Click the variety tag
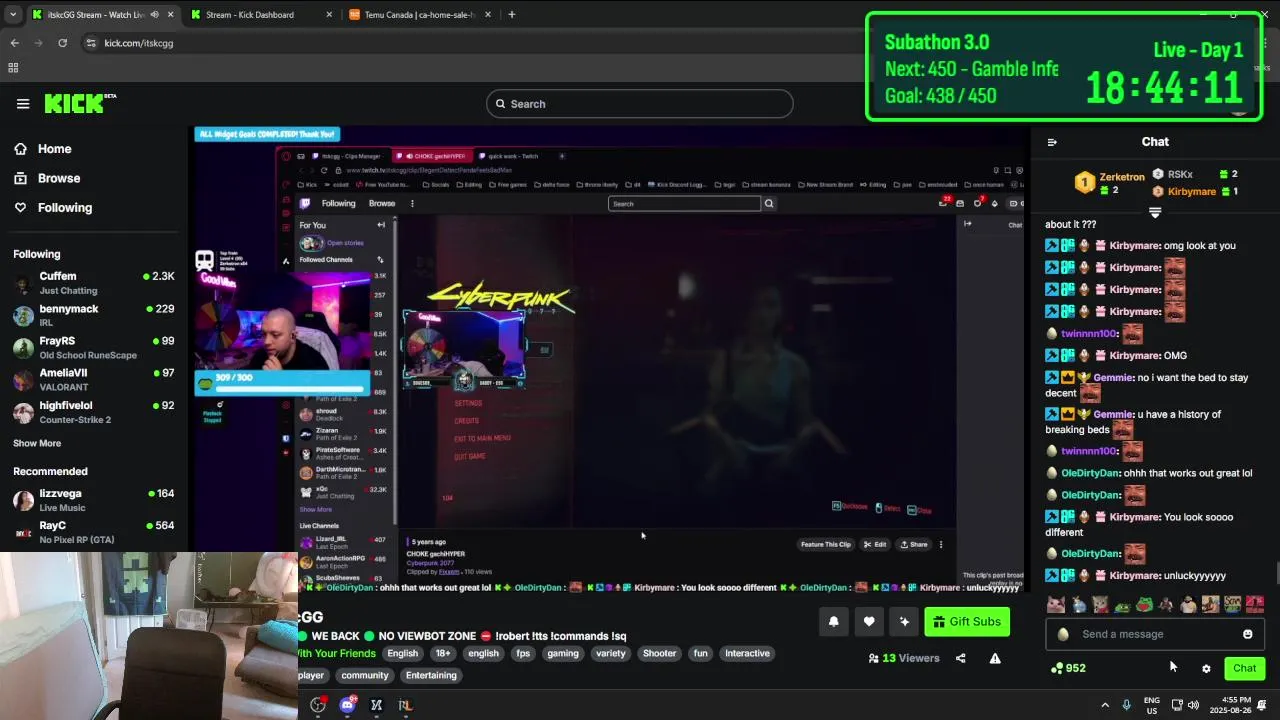Screen dimensions: 1280x720 click(610, 654)
